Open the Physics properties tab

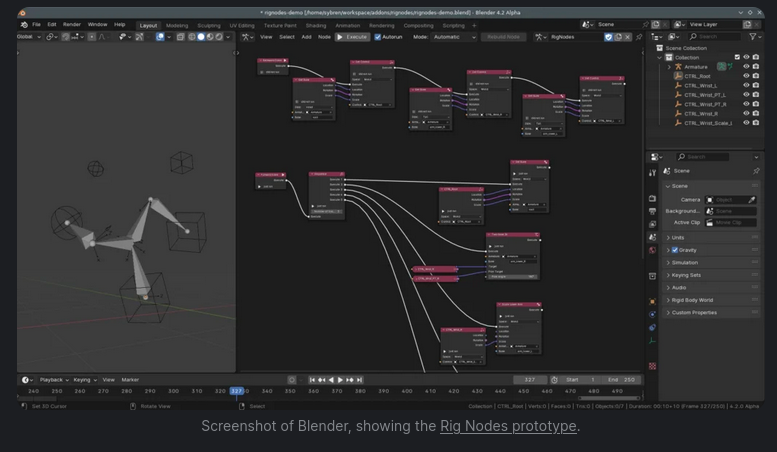(x=652, y=314)
